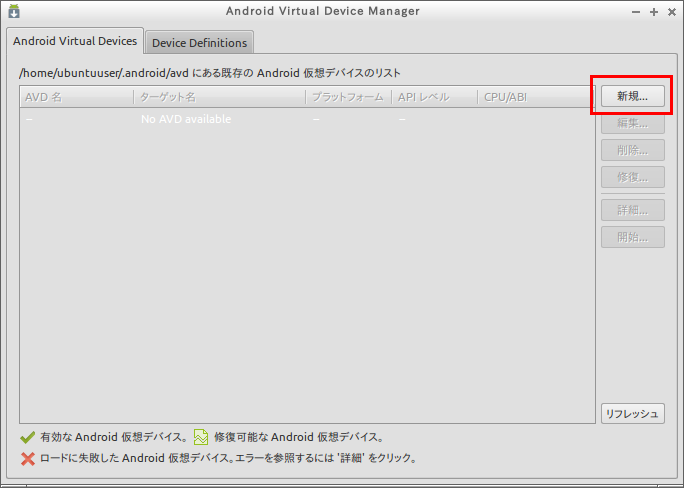Click the 新規... (New) button
This screenshot has width=684, height=488.
point(633,96)
